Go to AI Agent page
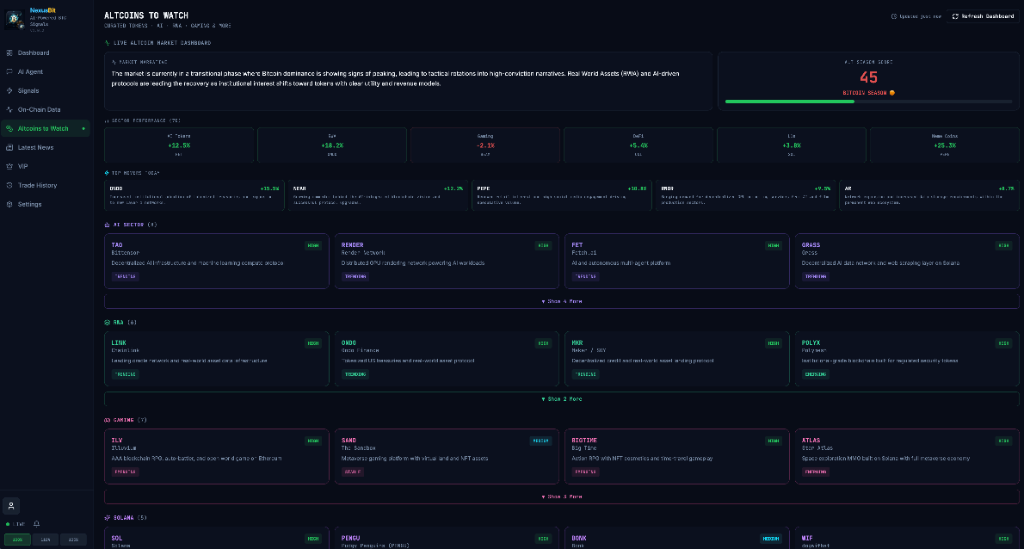 click(x=46, y=72)
